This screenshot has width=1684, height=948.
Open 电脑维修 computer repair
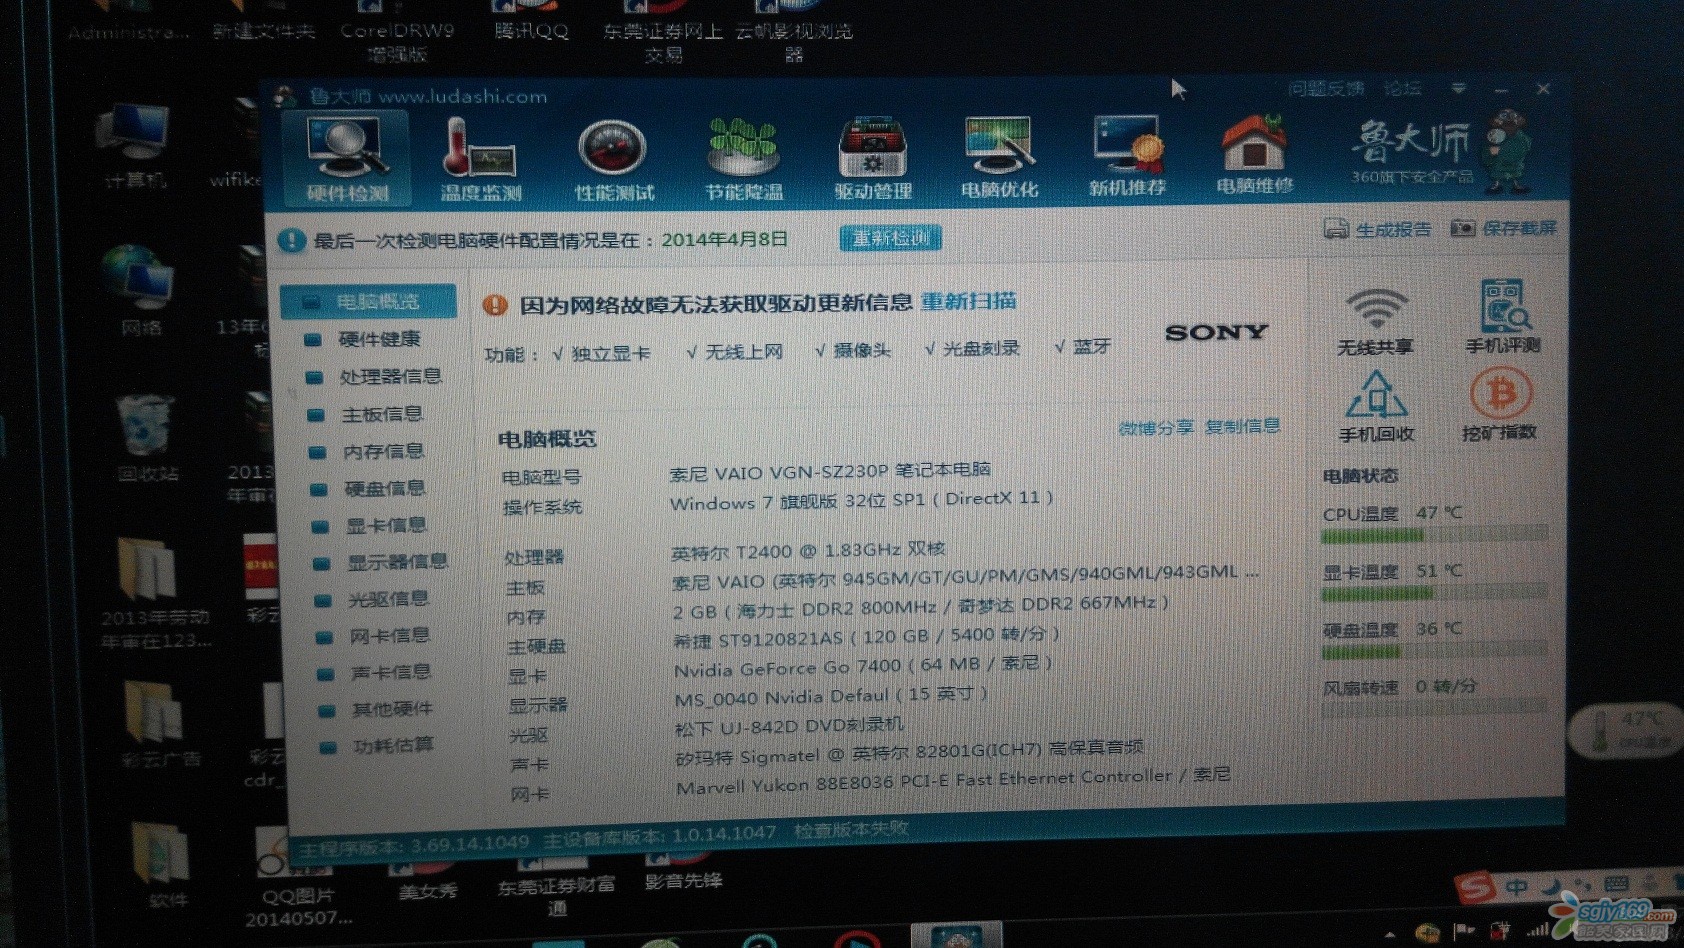[1254, 155]
